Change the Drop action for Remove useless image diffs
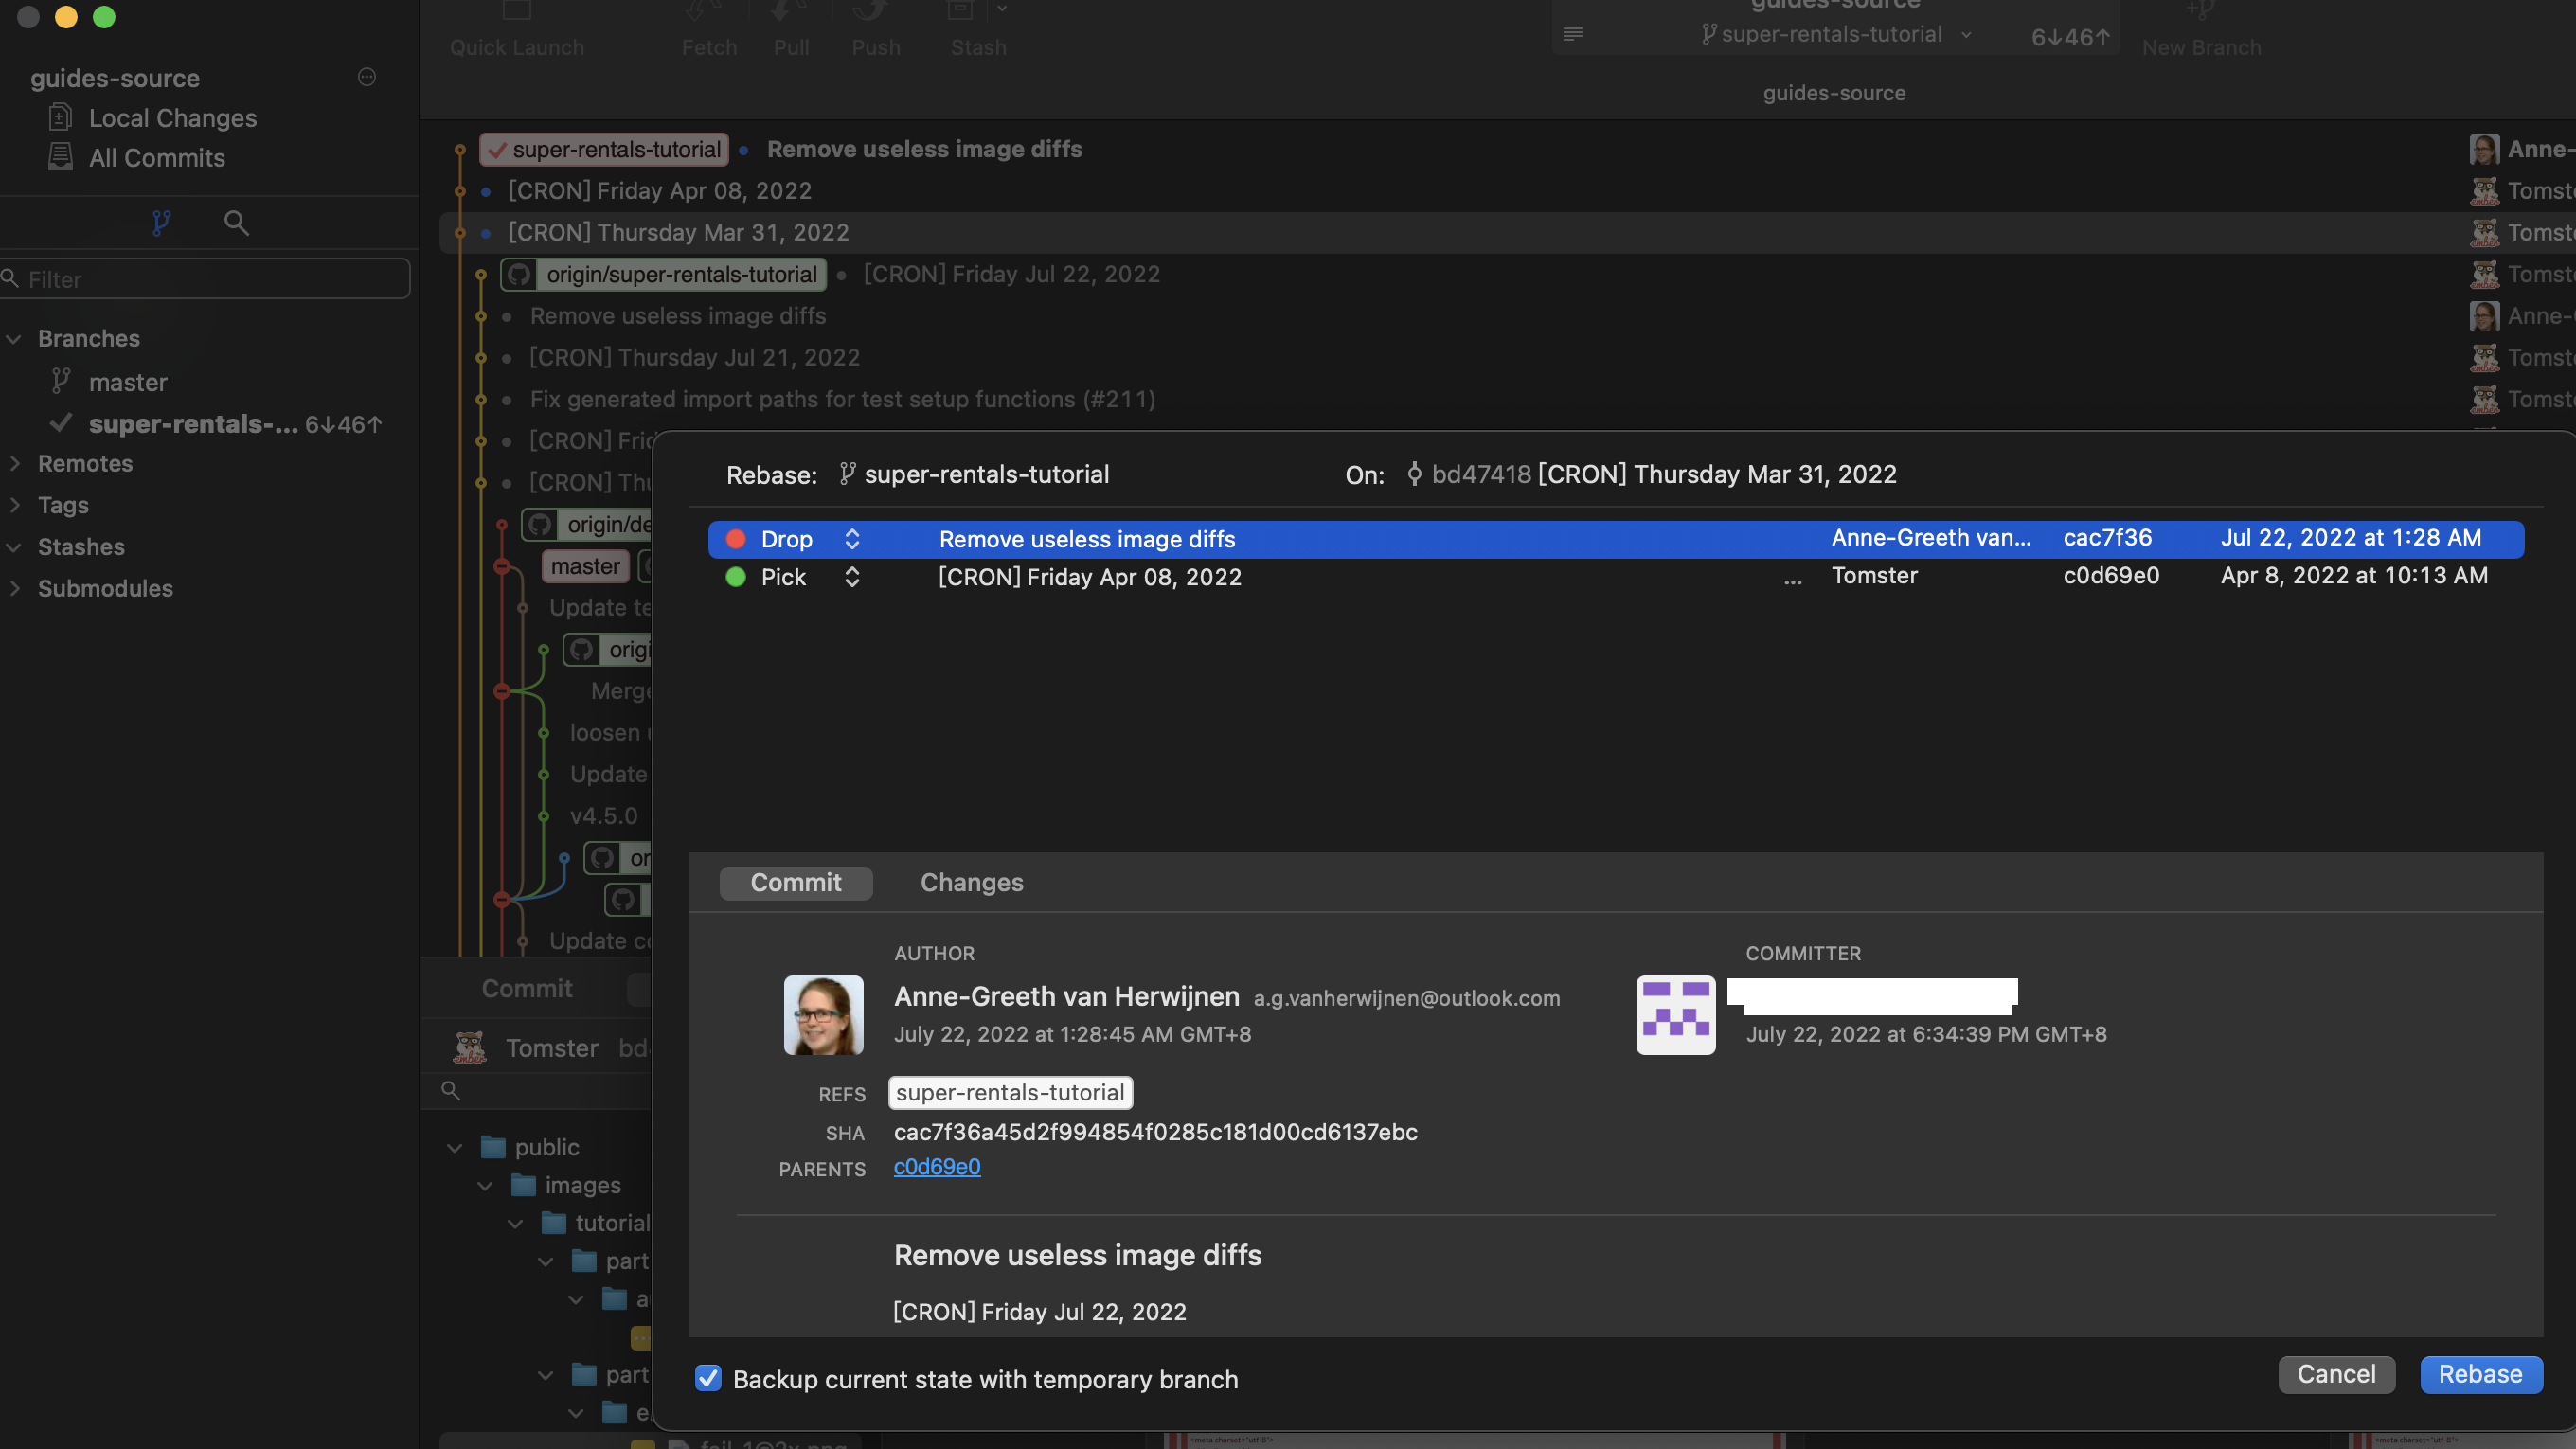Screen dimensions: 2576x1449 [852, 539]
